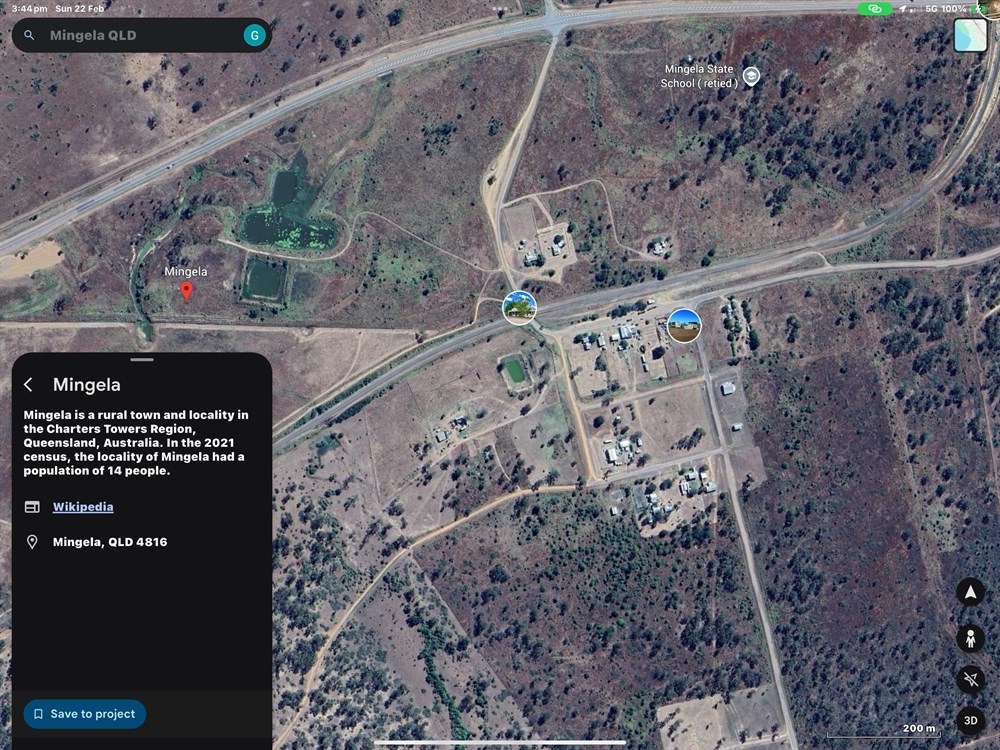
Task: Click the compass north arrow button
Action: pos(970,592)
